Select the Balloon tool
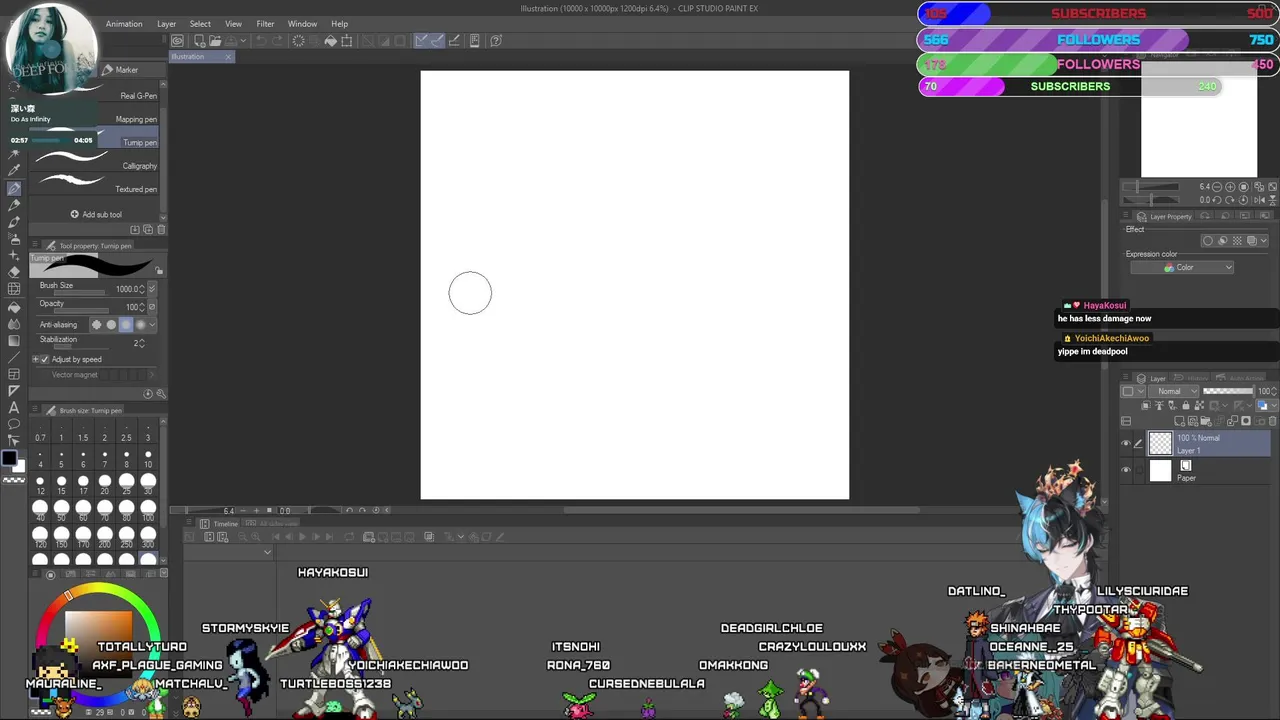This screenshot has width=1280, height=720. tap(14, 424)
